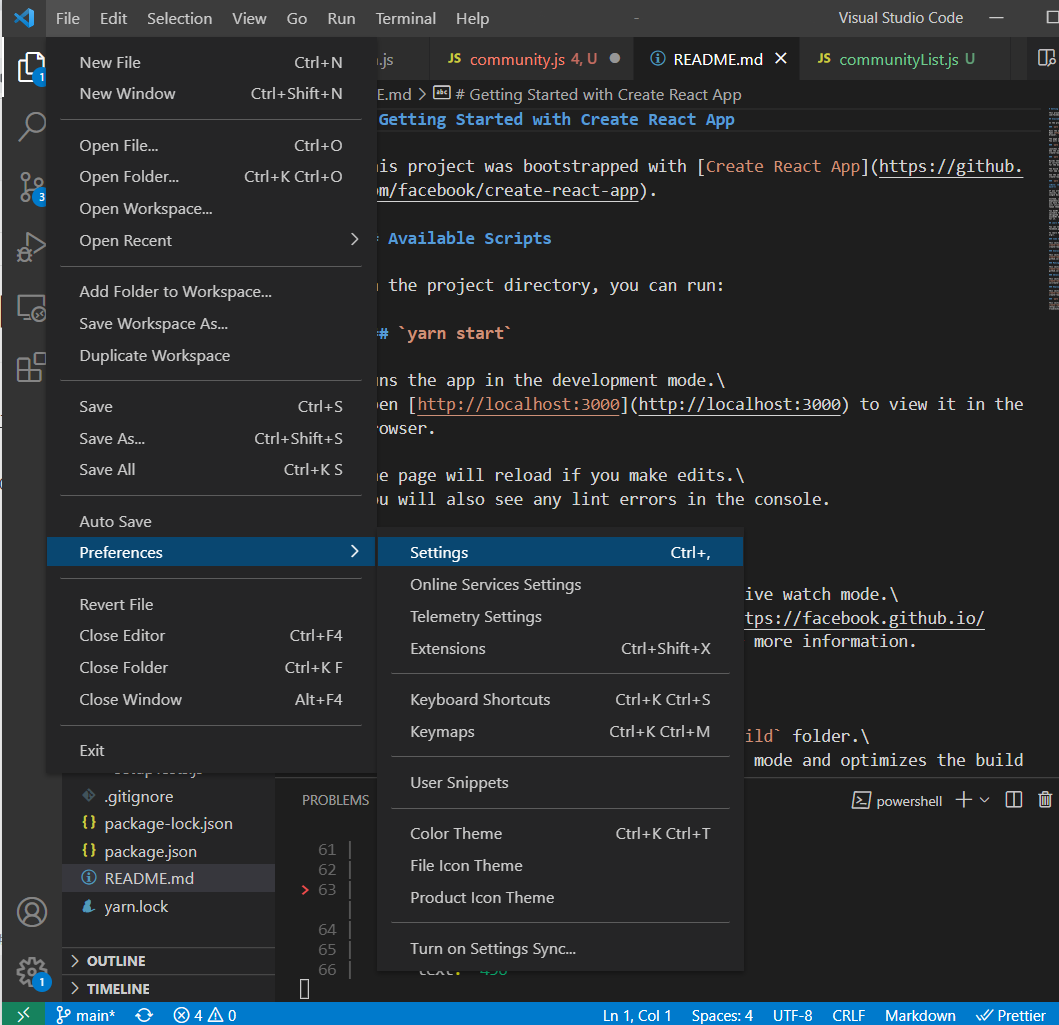The image size is (1059, 1025).
Task: Choose Save As... menu item
Action: tap(211, 438)
